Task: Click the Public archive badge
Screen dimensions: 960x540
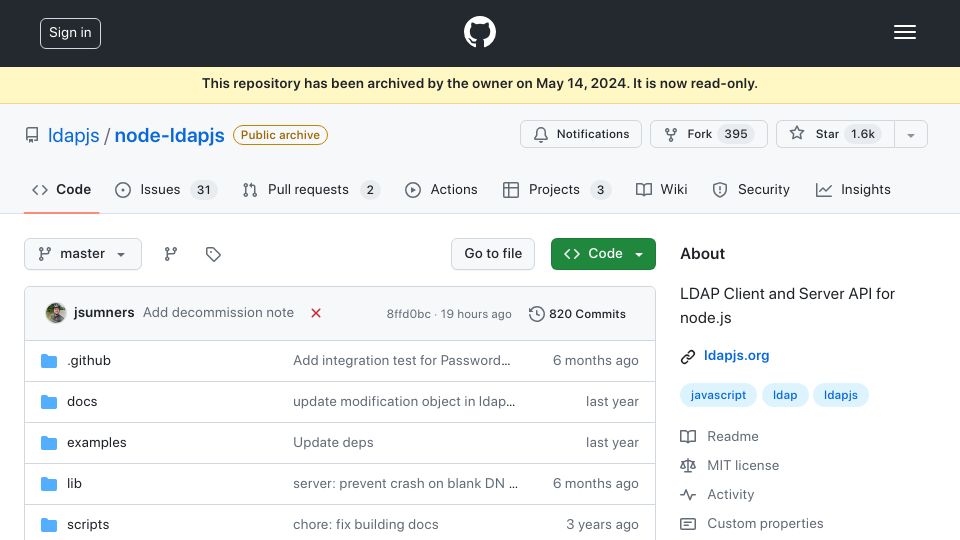Action: (280, 135)
